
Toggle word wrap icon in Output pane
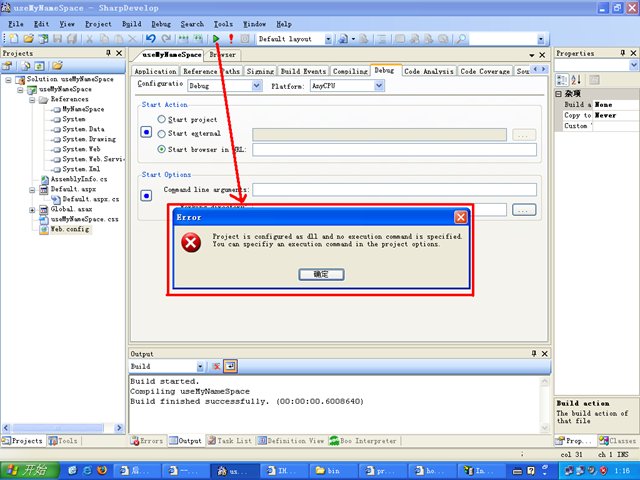click(x=229, y=367)
